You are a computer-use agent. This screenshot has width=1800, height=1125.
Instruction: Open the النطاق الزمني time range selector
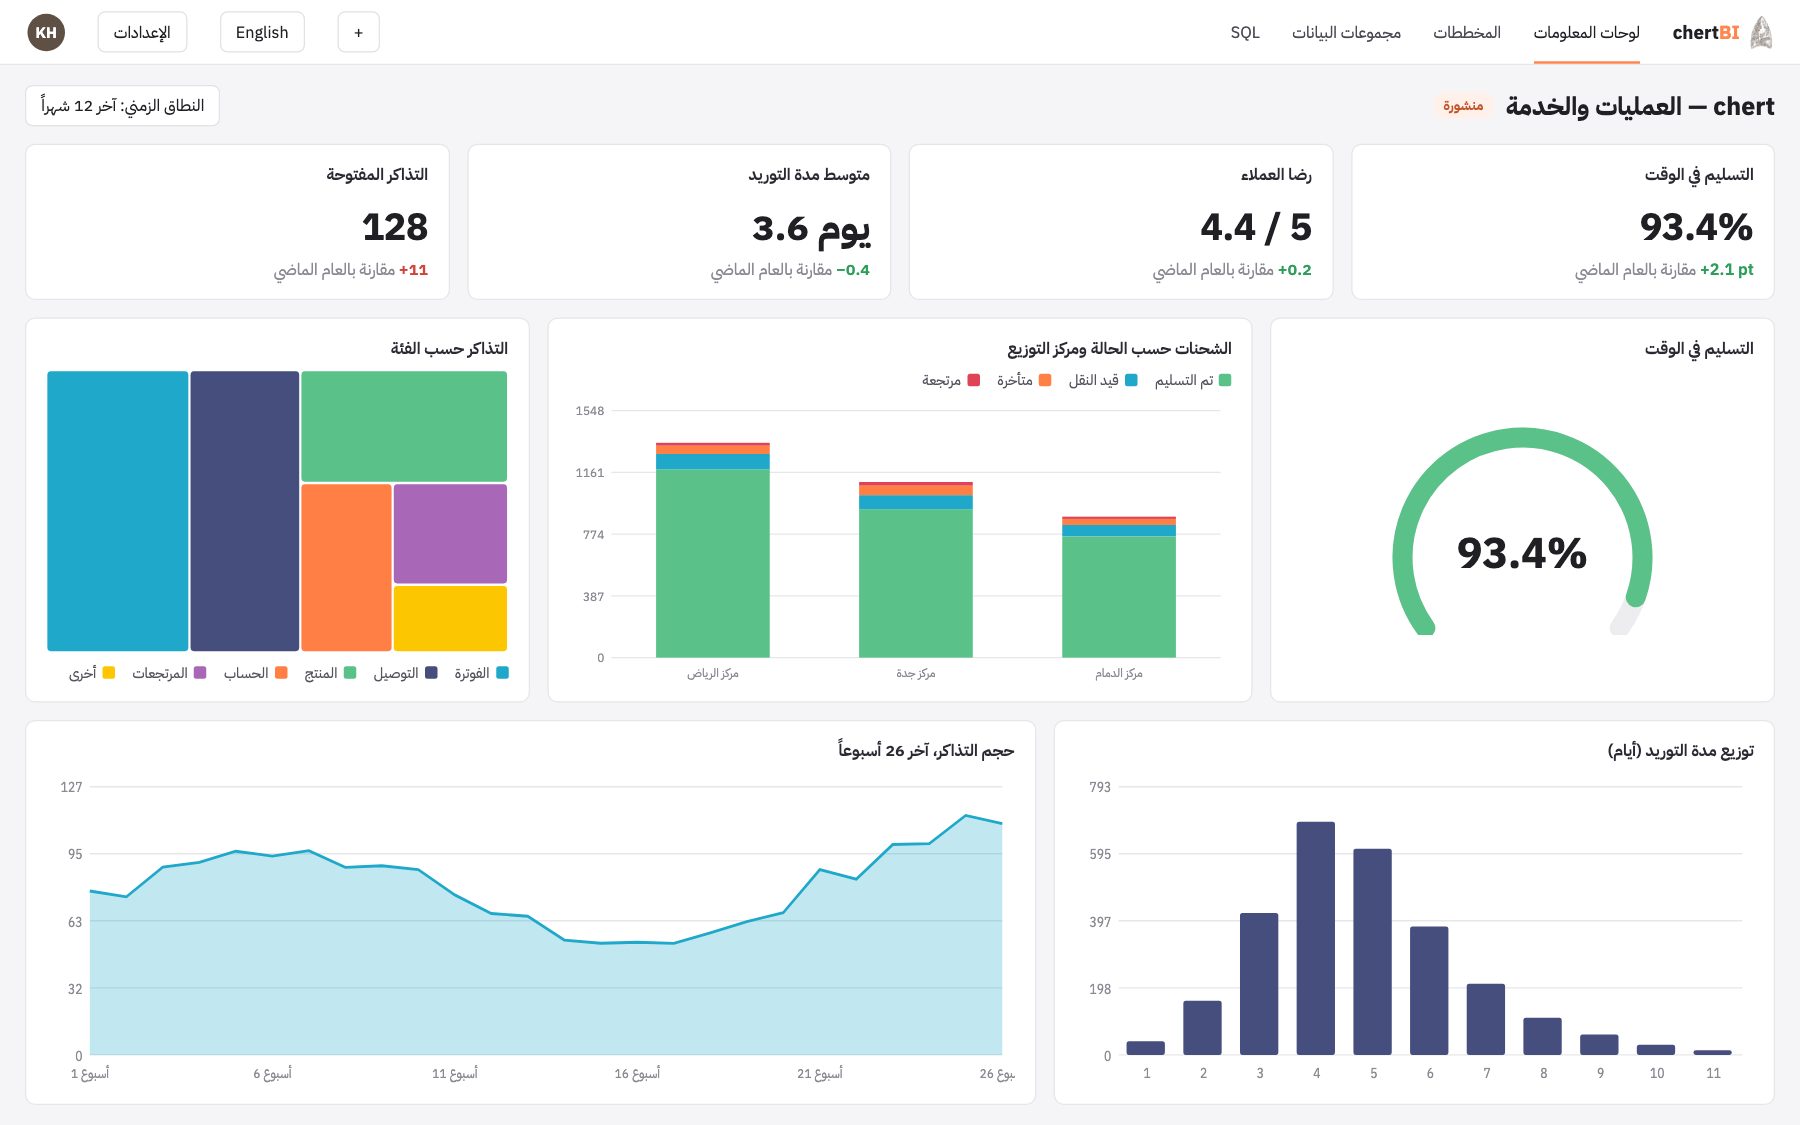tap(122, 106)
